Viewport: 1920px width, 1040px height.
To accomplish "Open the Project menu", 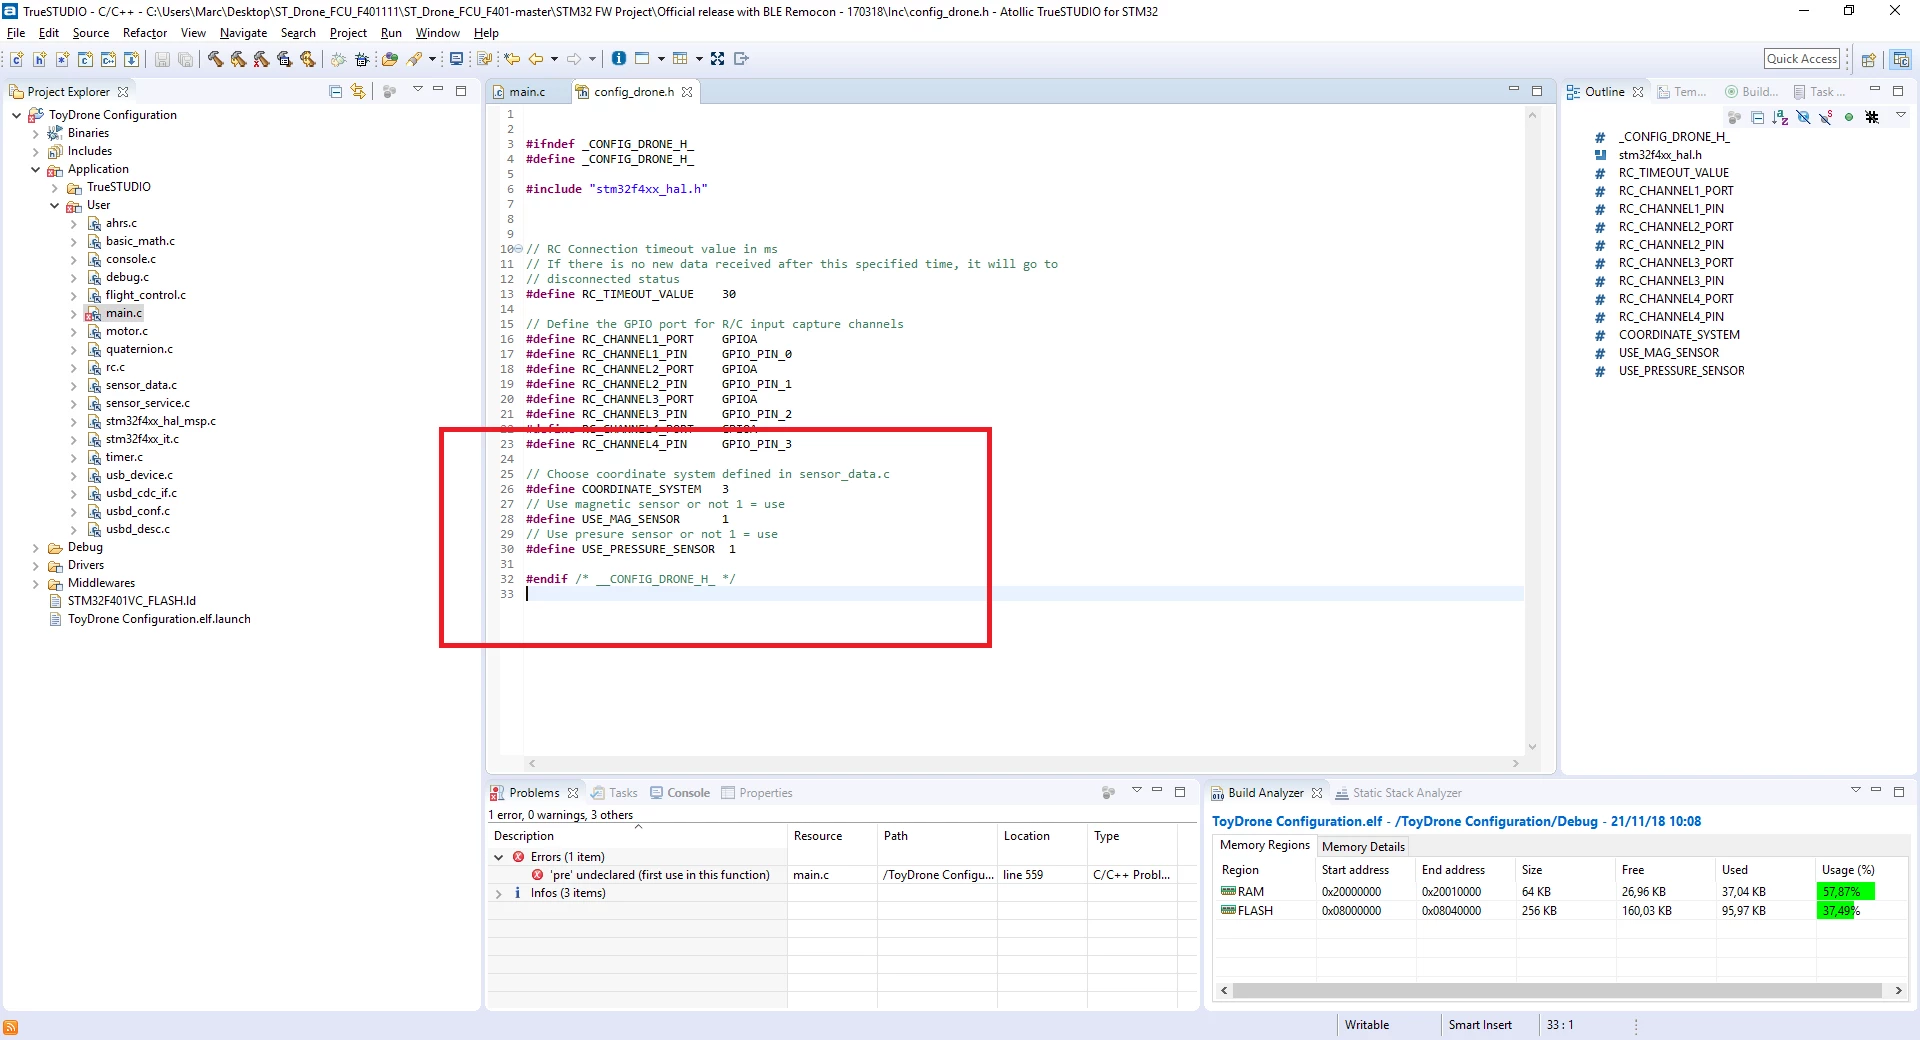I will pos(348,33).
